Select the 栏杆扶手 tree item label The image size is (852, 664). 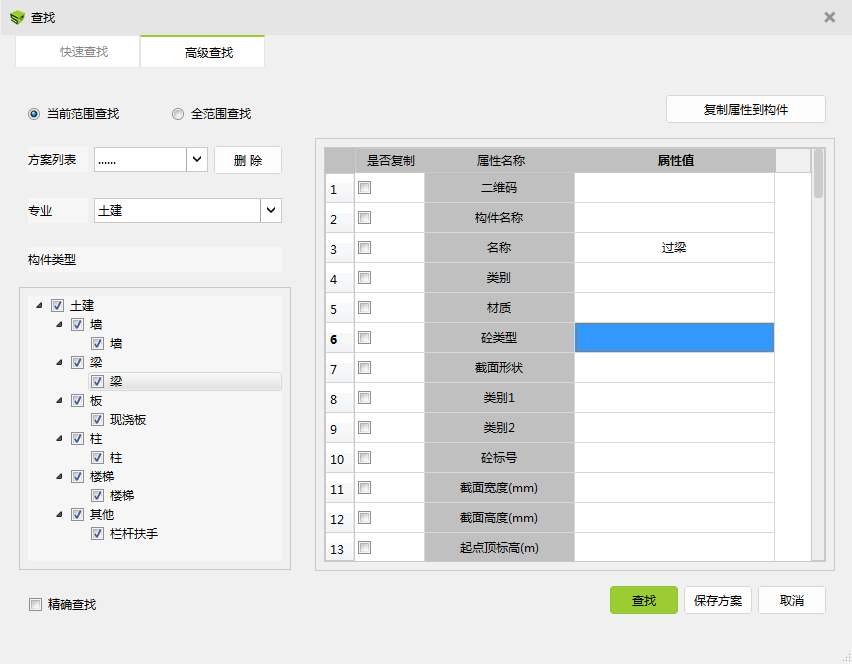click(x=134, y=534)
